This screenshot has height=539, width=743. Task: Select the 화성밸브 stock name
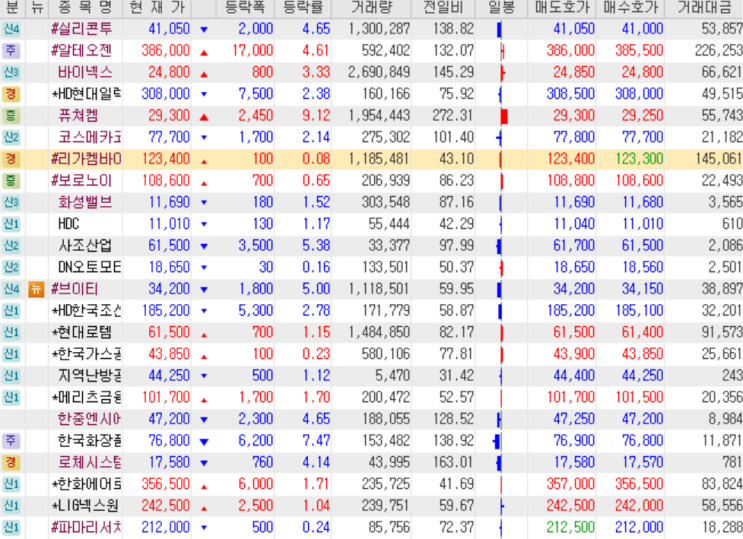pyautogui.click(x=85, y=202)
